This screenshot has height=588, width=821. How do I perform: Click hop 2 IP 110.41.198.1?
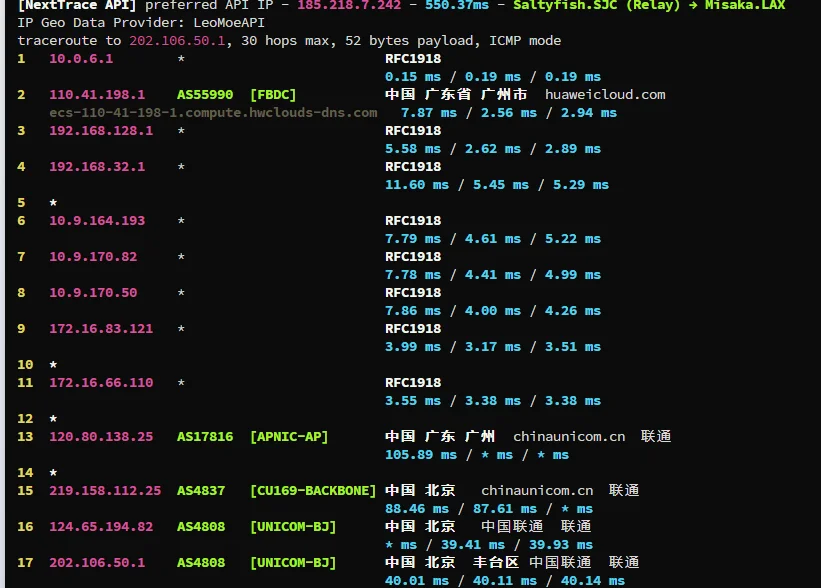point(97,95)
